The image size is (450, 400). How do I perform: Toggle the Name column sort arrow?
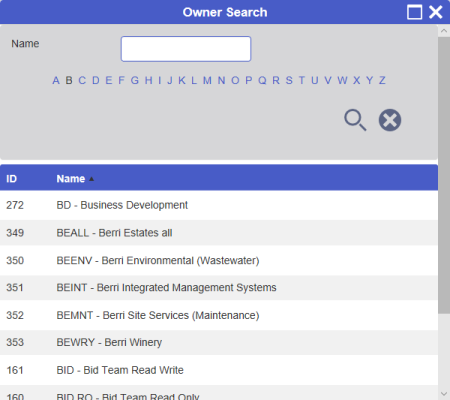pos(91,179)
